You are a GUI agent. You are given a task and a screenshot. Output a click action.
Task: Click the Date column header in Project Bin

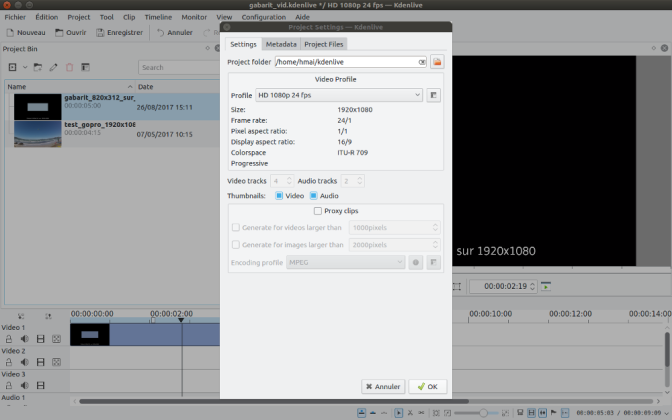click(x=177, y=87)
